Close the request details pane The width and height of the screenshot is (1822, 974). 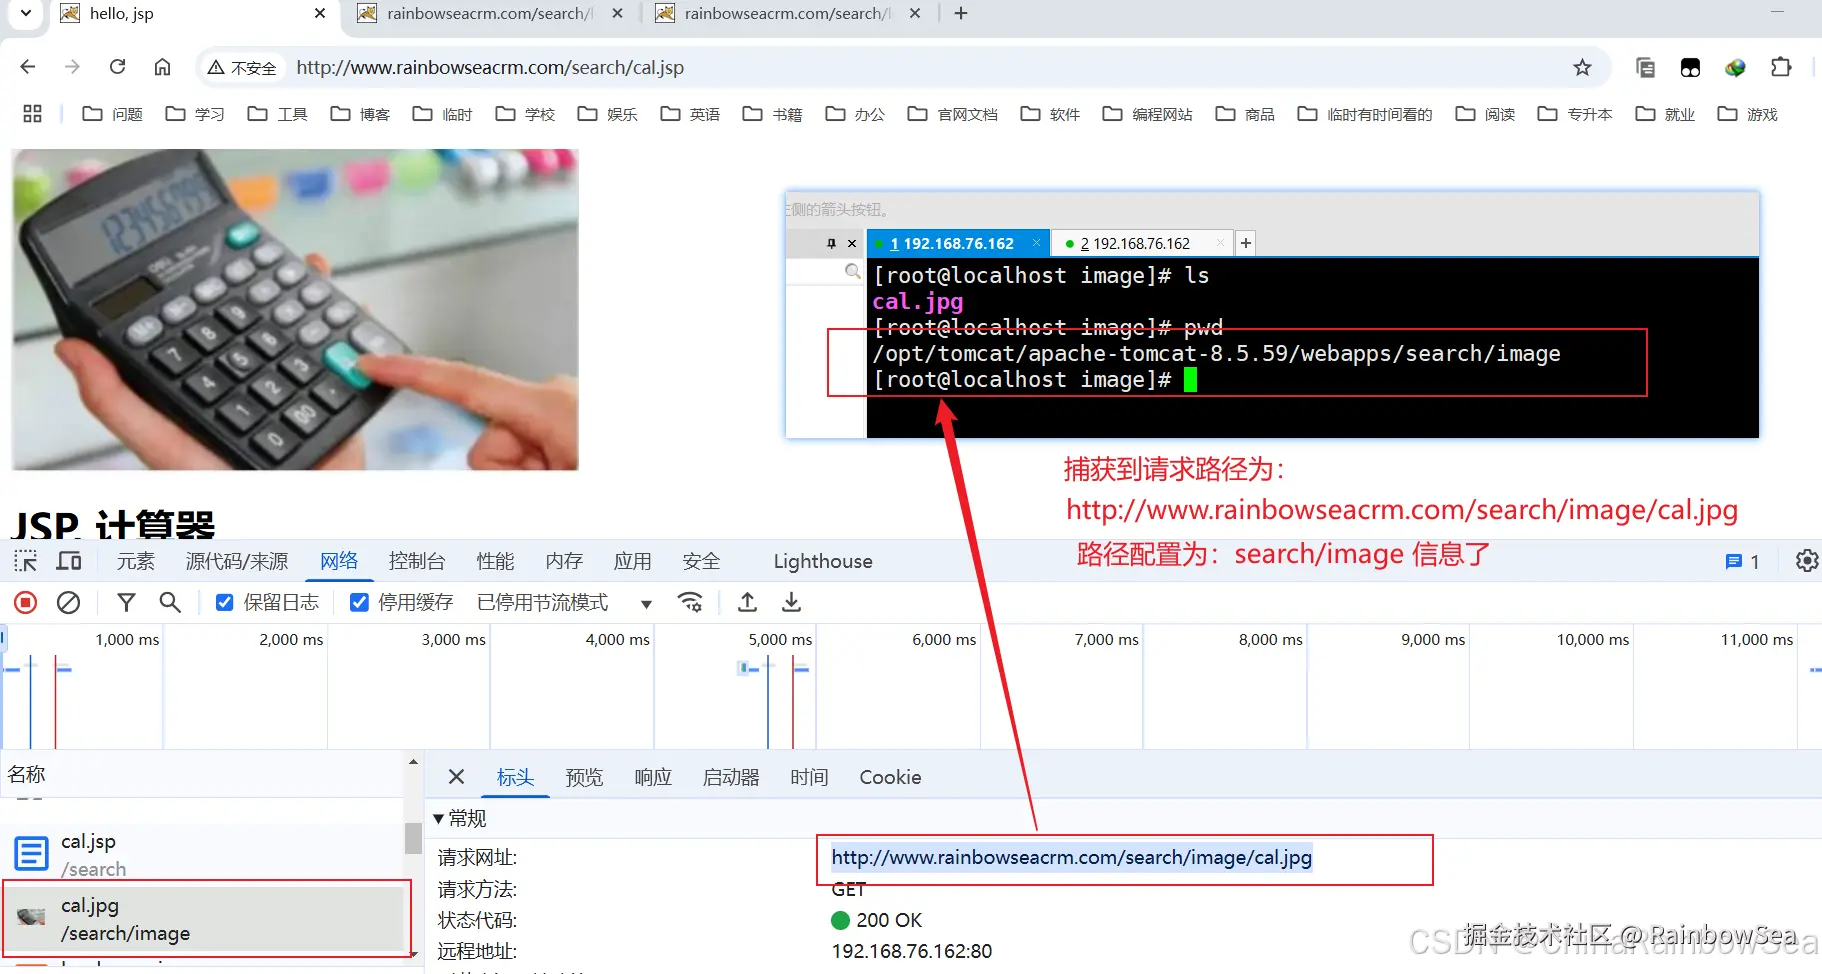[x=456, y=777]
